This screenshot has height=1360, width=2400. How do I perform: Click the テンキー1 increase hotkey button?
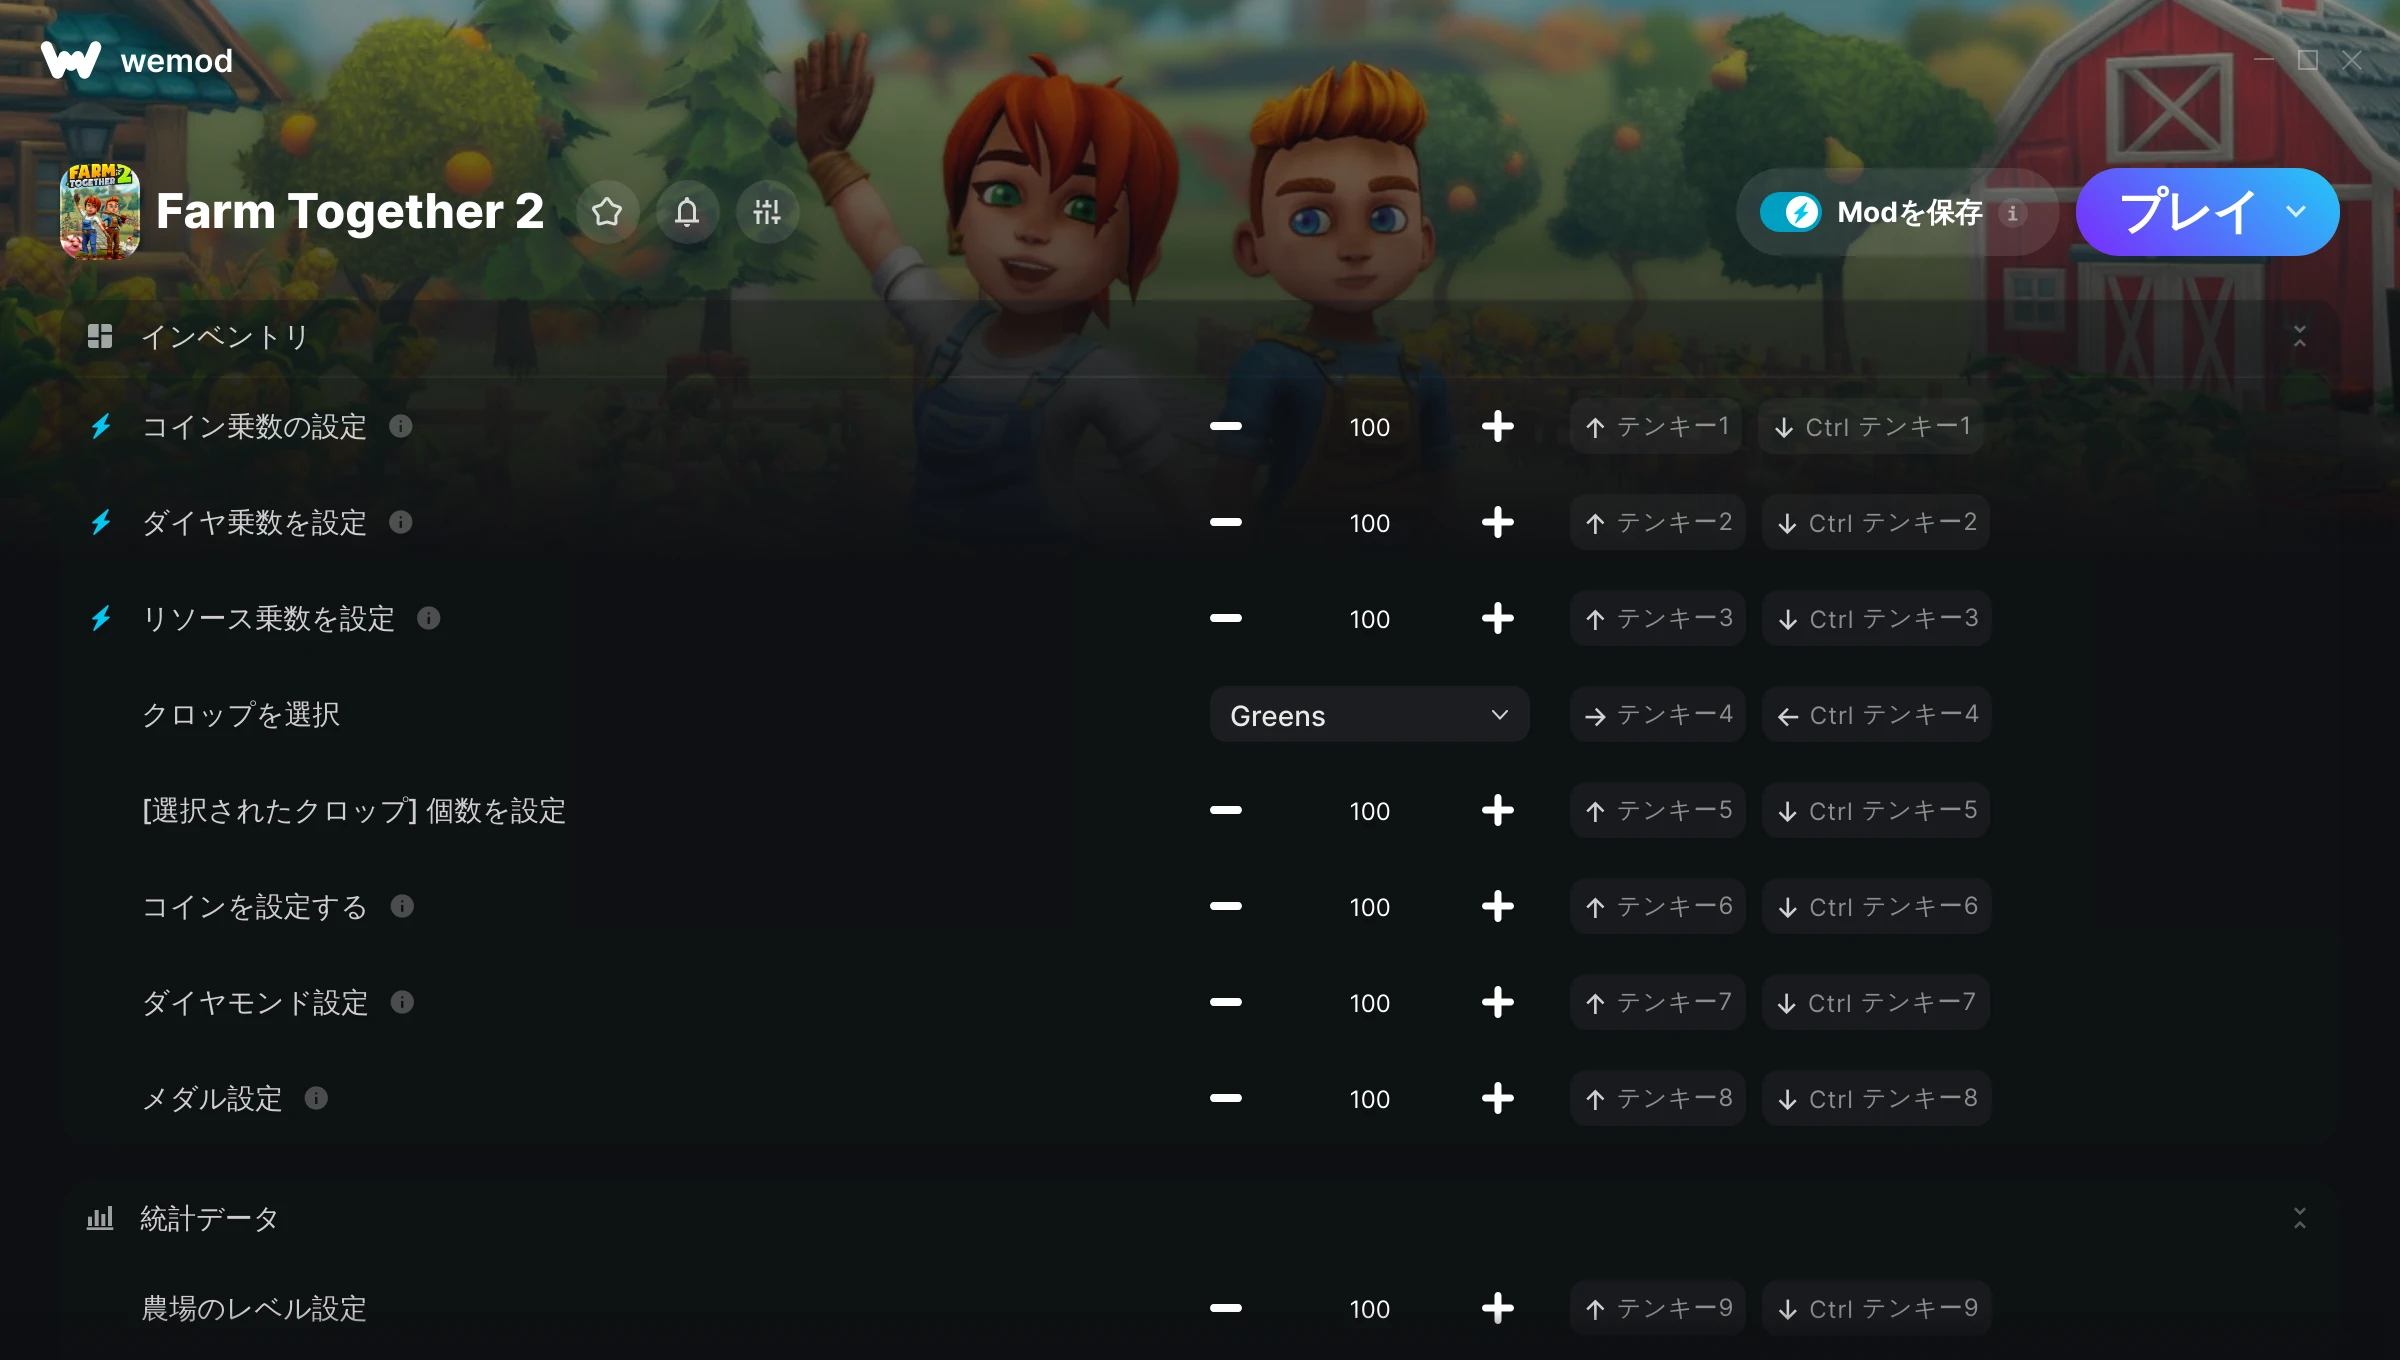point(1656,427)
